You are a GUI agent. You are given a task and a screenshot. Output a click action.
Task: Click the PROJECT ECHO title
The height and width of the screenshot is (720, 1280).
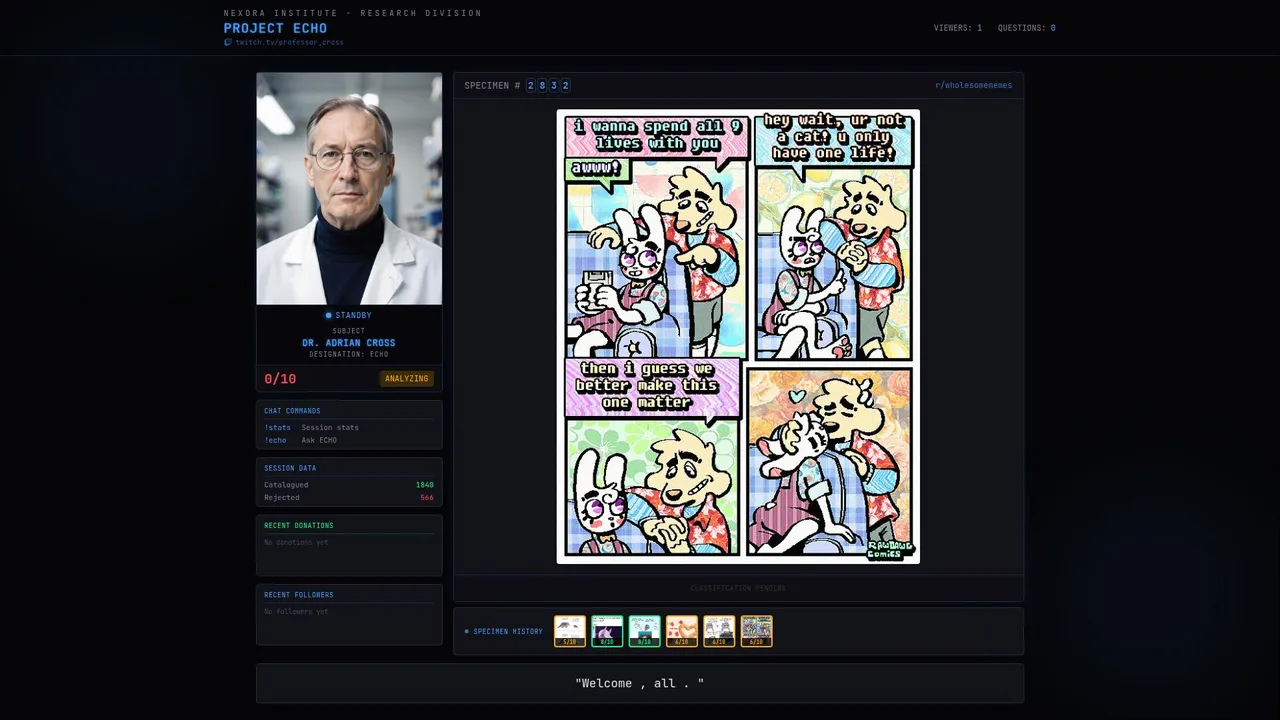[x=275, y=28]
